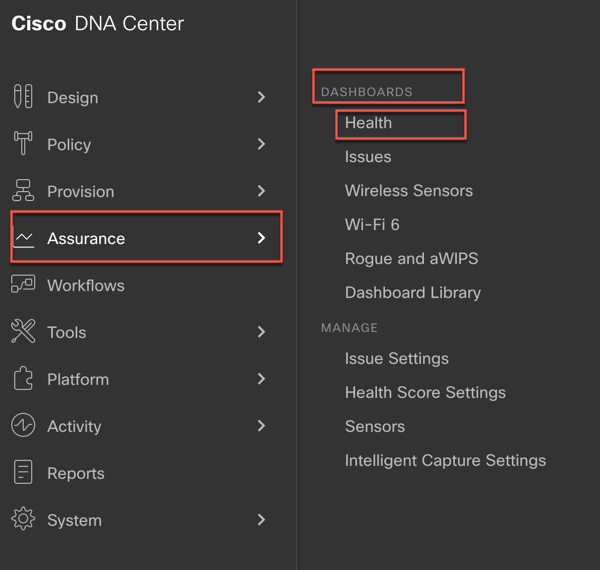
Task: Click the System gear icon
Action: click(x=23, y=519)
